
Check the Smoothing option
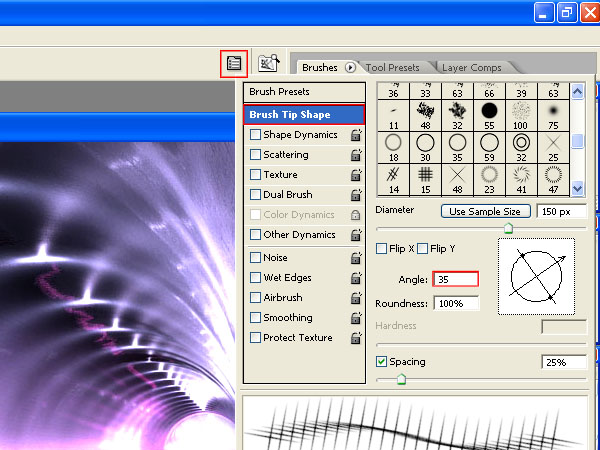tap(255, 318)
